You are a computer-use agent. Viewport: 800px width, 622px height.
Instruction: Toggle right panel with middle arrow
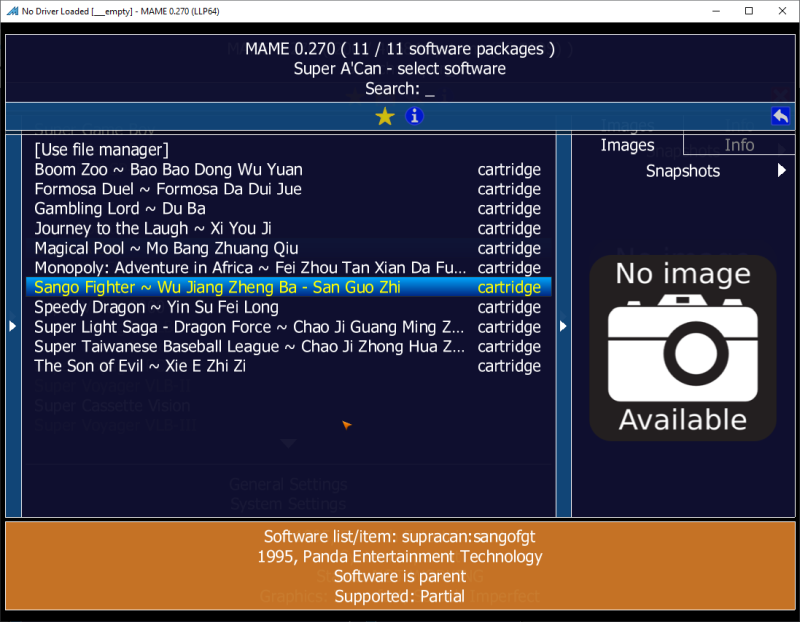[x=563, y=326]
